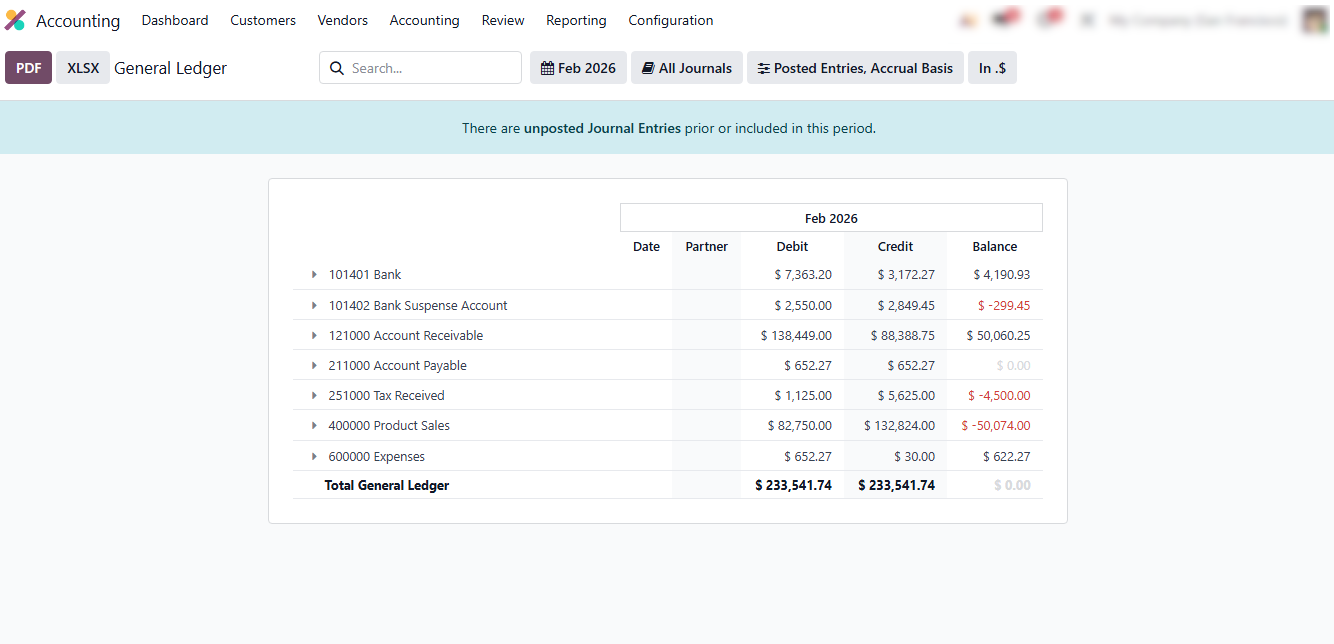This screenshot has height=644, width=1334.
Task: Click the book icon on All Journals
Action: click(x=648, y=69)
